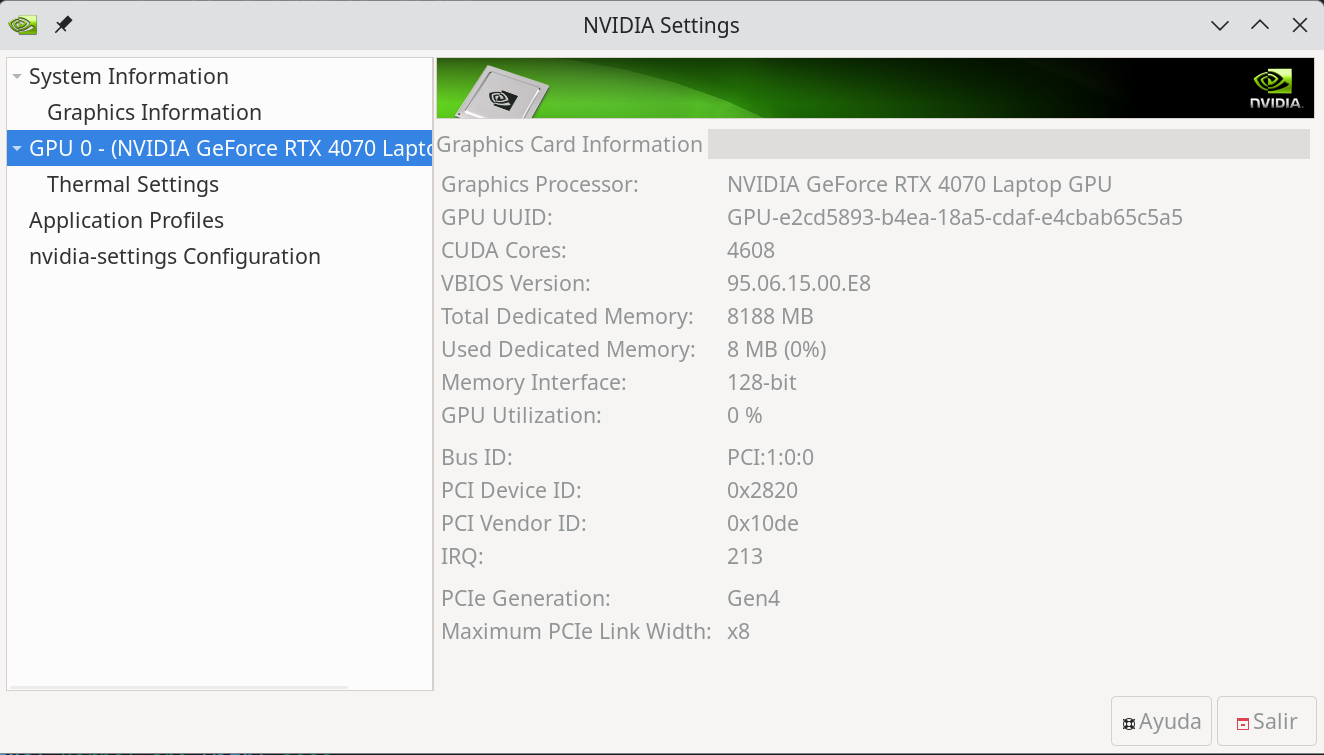Select the x8 link width value
Viewport: 1324px width, 755px height.
click(x=739, y=632)
